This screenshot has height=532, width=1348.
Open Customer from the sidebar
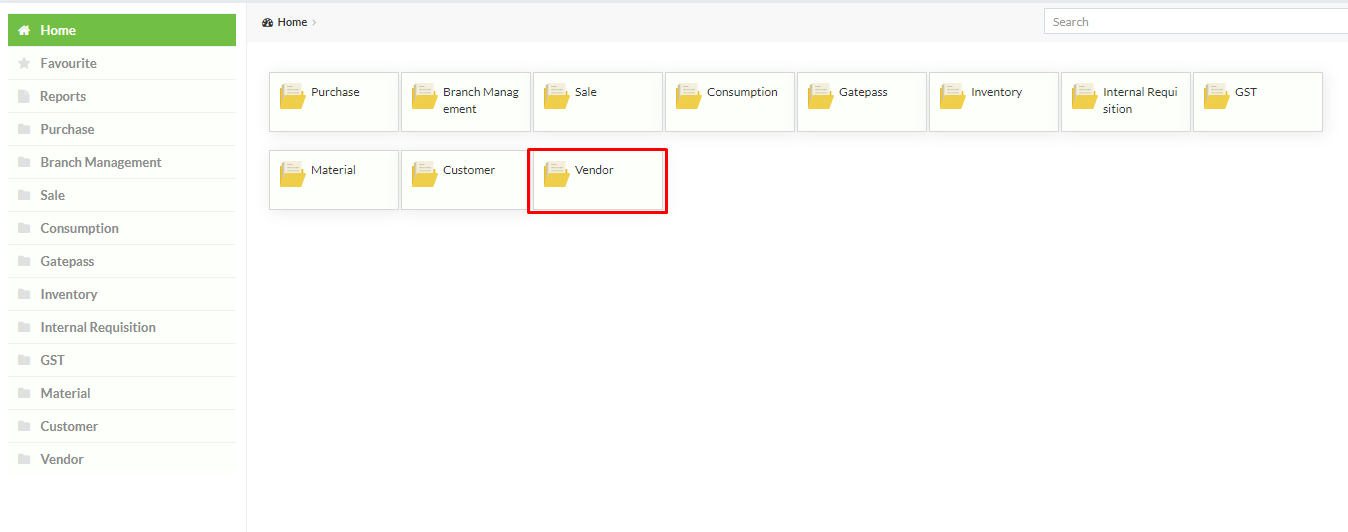tap(122, 426)
